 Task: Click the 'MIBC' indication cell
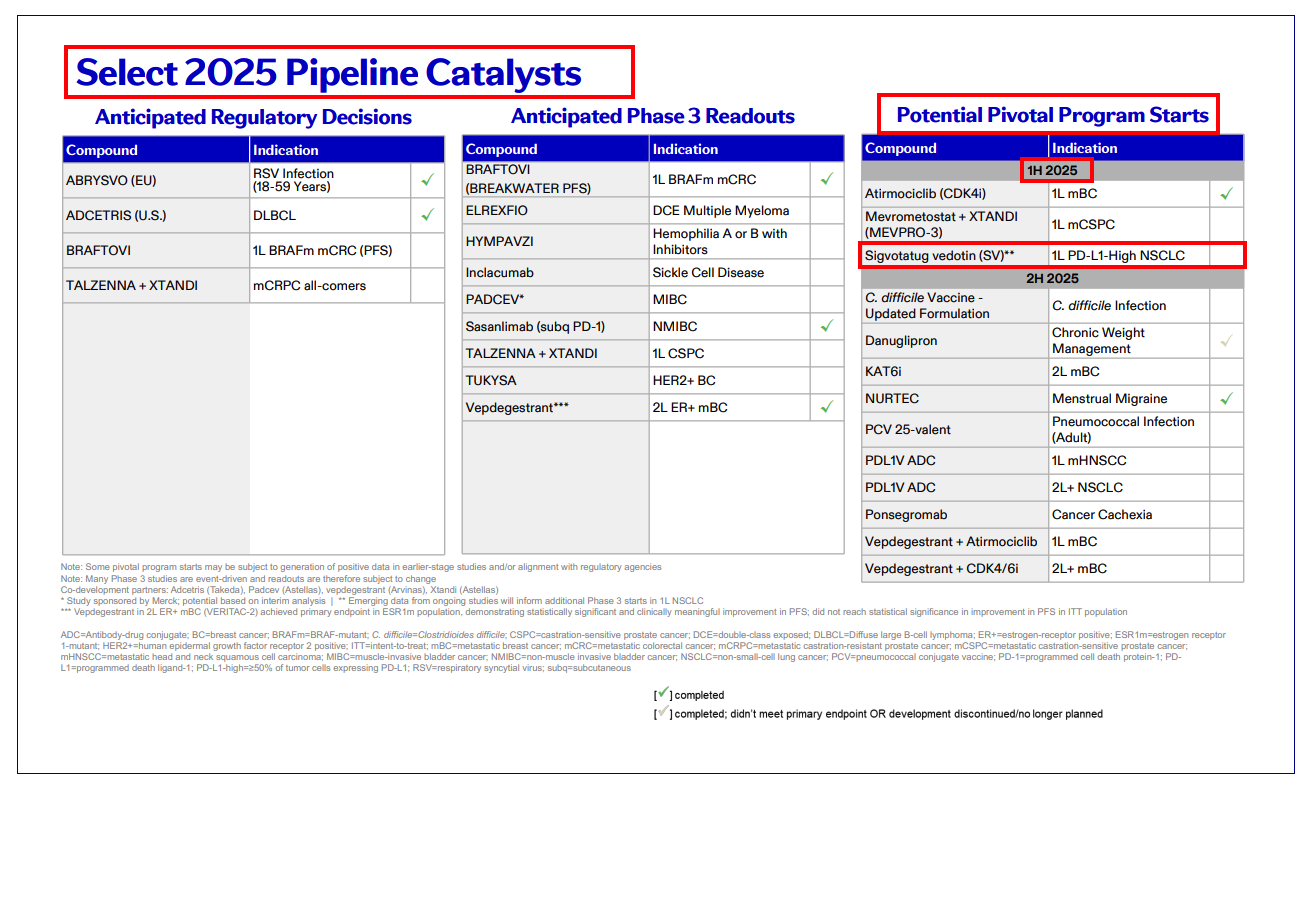click(730, 299)
